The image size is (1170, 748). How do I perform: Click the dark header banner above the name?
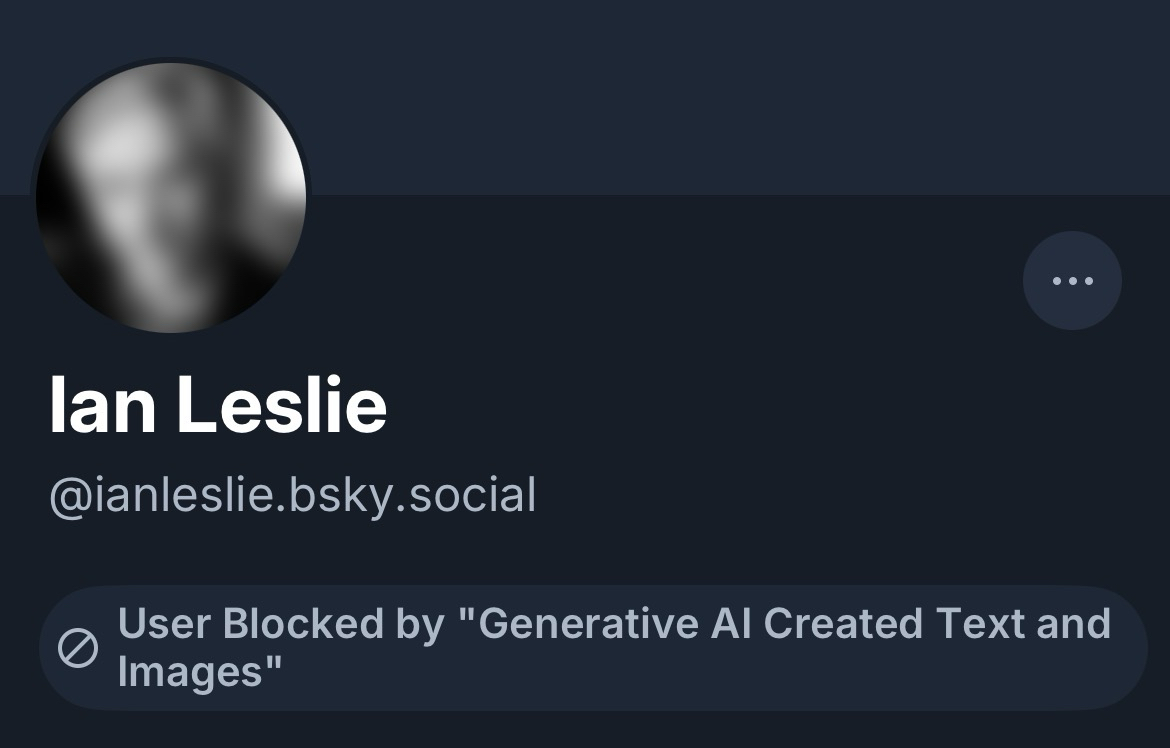click(x=700, y=95)
